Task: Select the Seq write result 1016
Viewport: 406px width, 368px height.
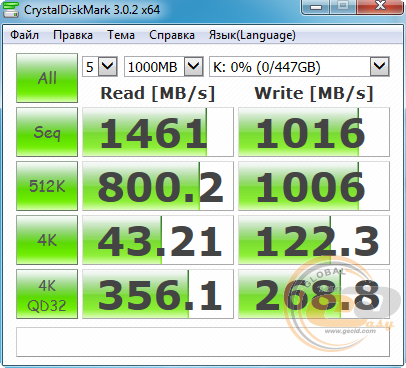Action: [x=314, y=132]
